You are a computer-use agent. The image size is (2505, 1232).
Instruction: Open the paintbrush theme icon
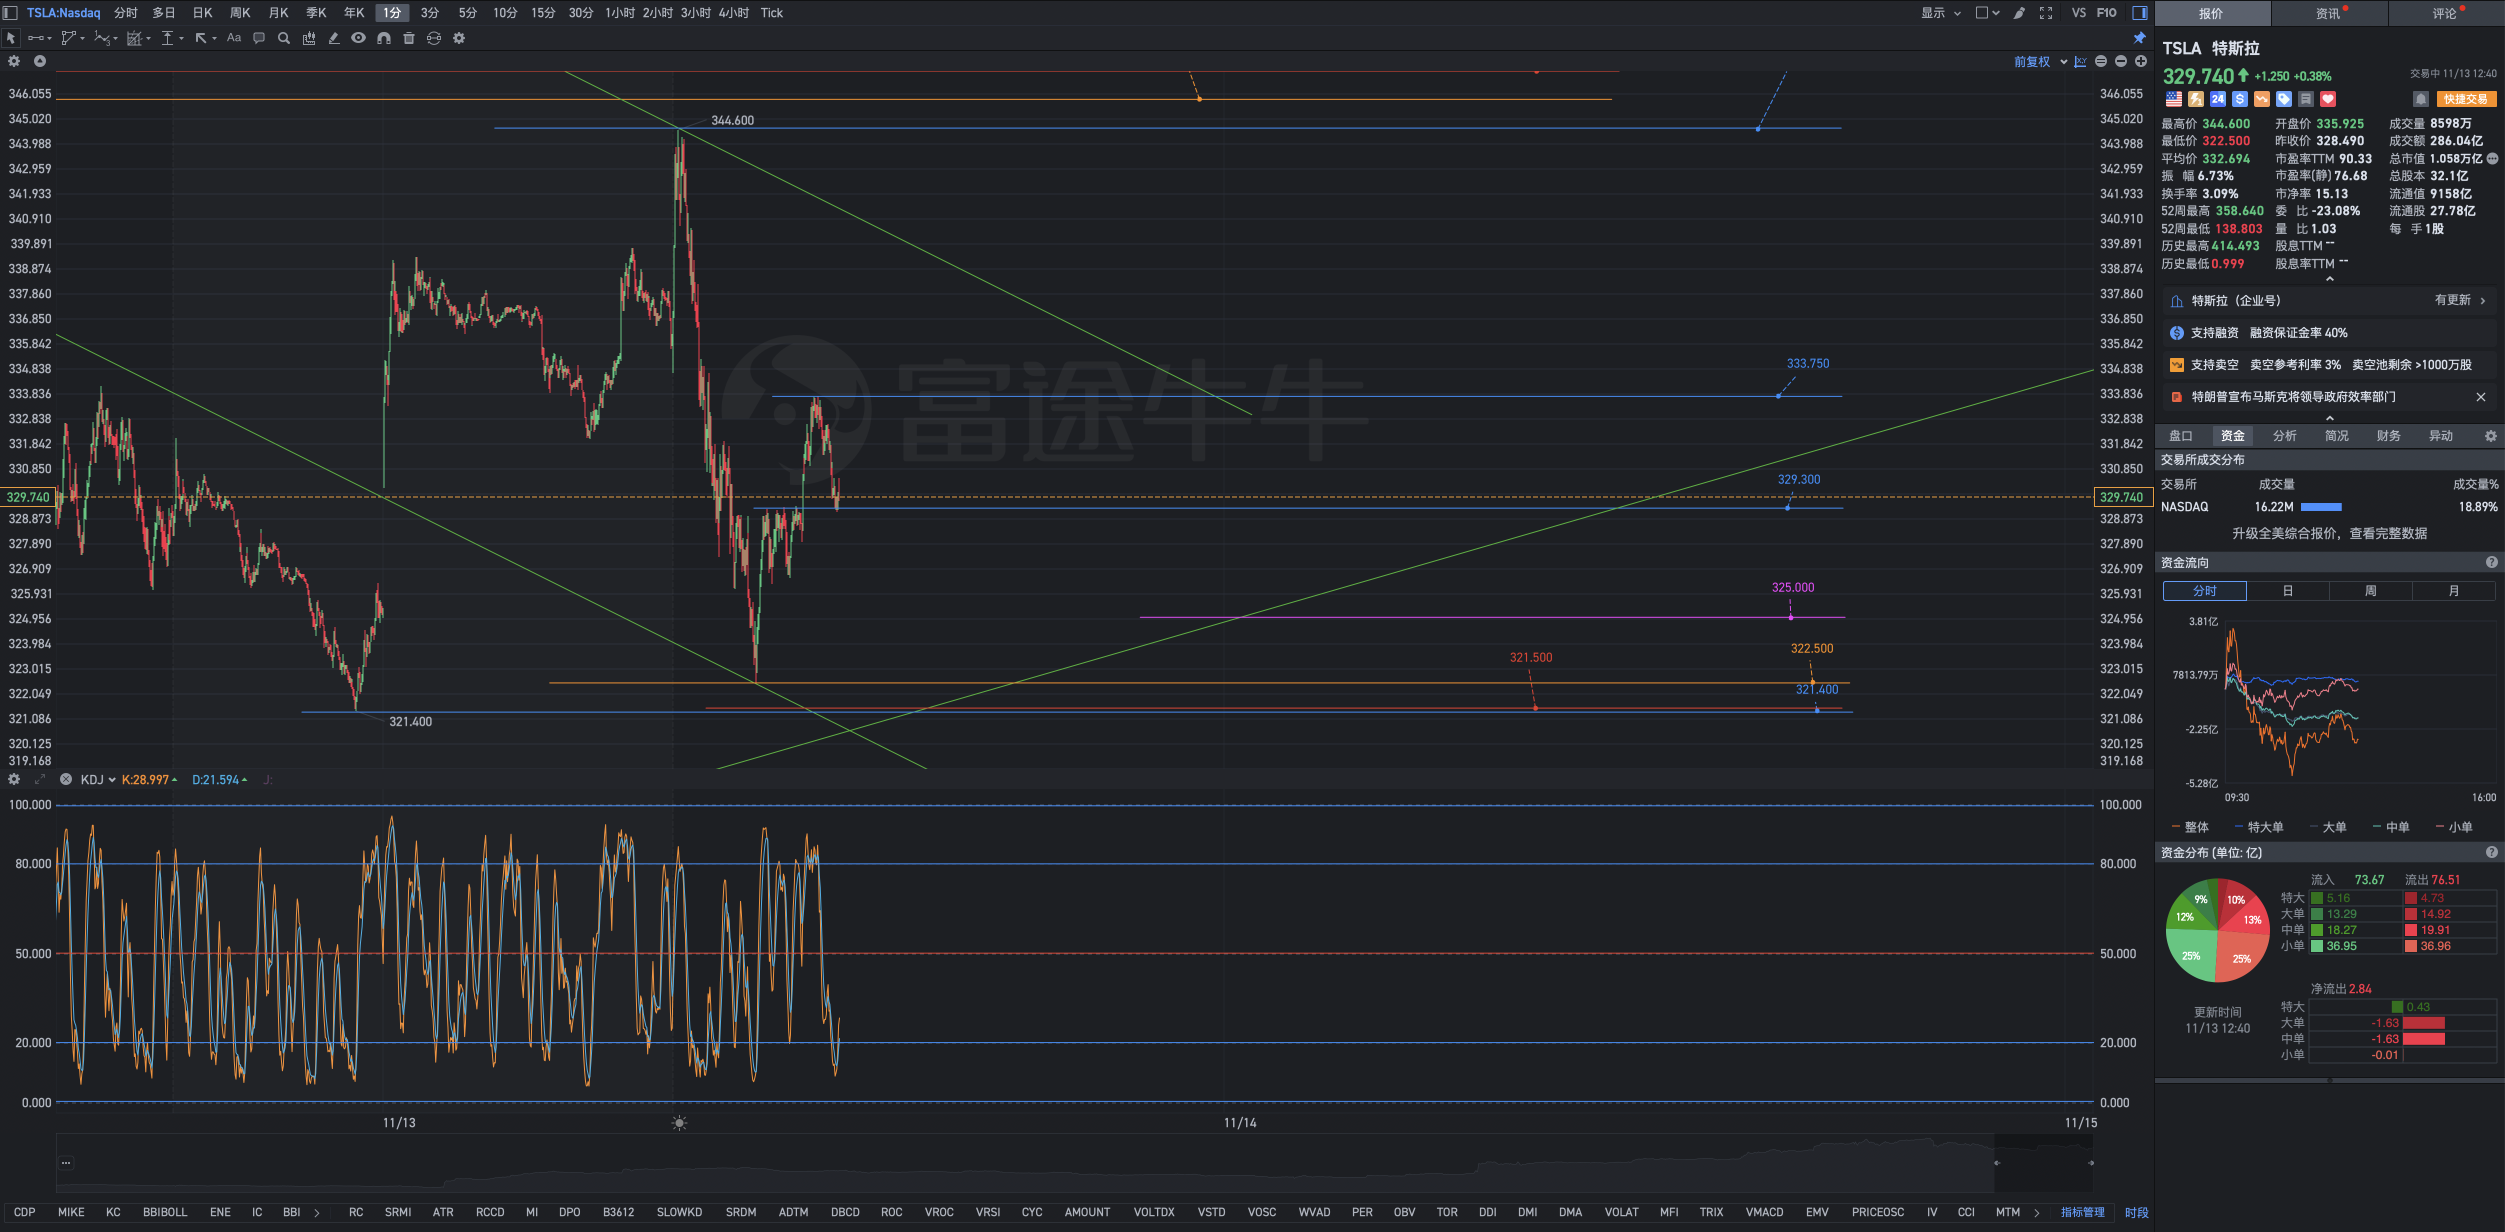[2019, 13]
